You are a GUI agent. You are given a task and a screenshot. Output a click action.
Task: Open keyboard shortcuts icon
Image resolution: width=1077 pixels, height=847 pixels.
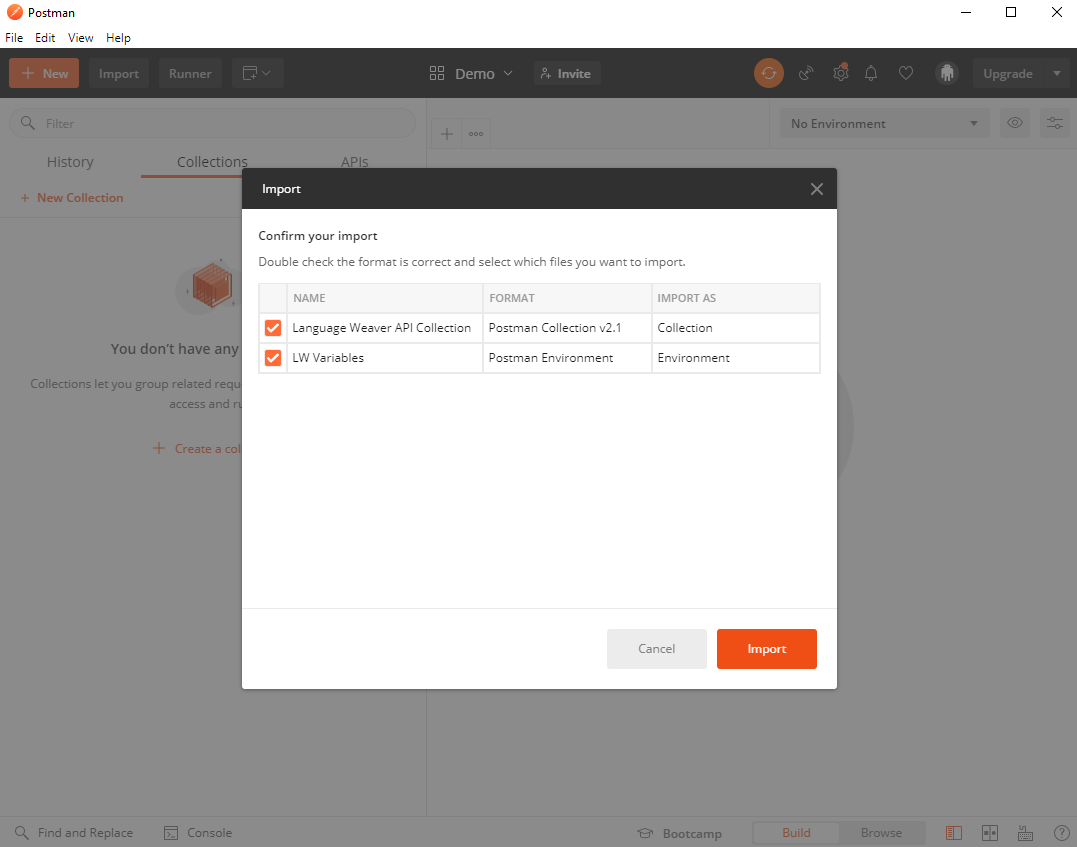[x=1025, y=833]
